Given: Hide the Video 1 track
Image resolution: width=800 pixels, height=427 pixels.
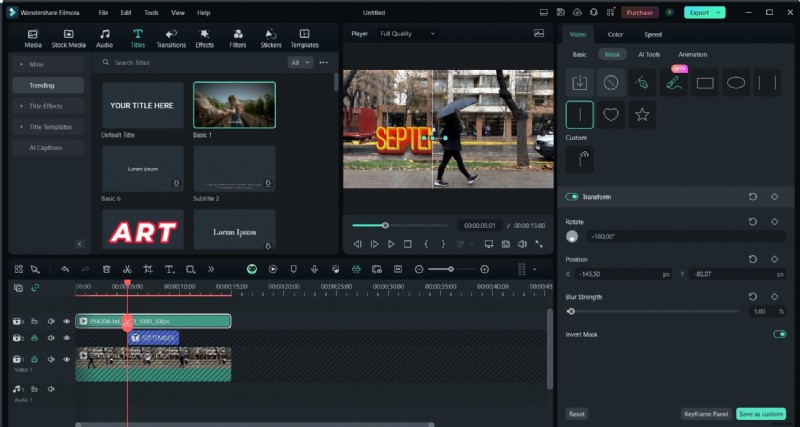Looking at the screenshot, I should tap(67, 357).
